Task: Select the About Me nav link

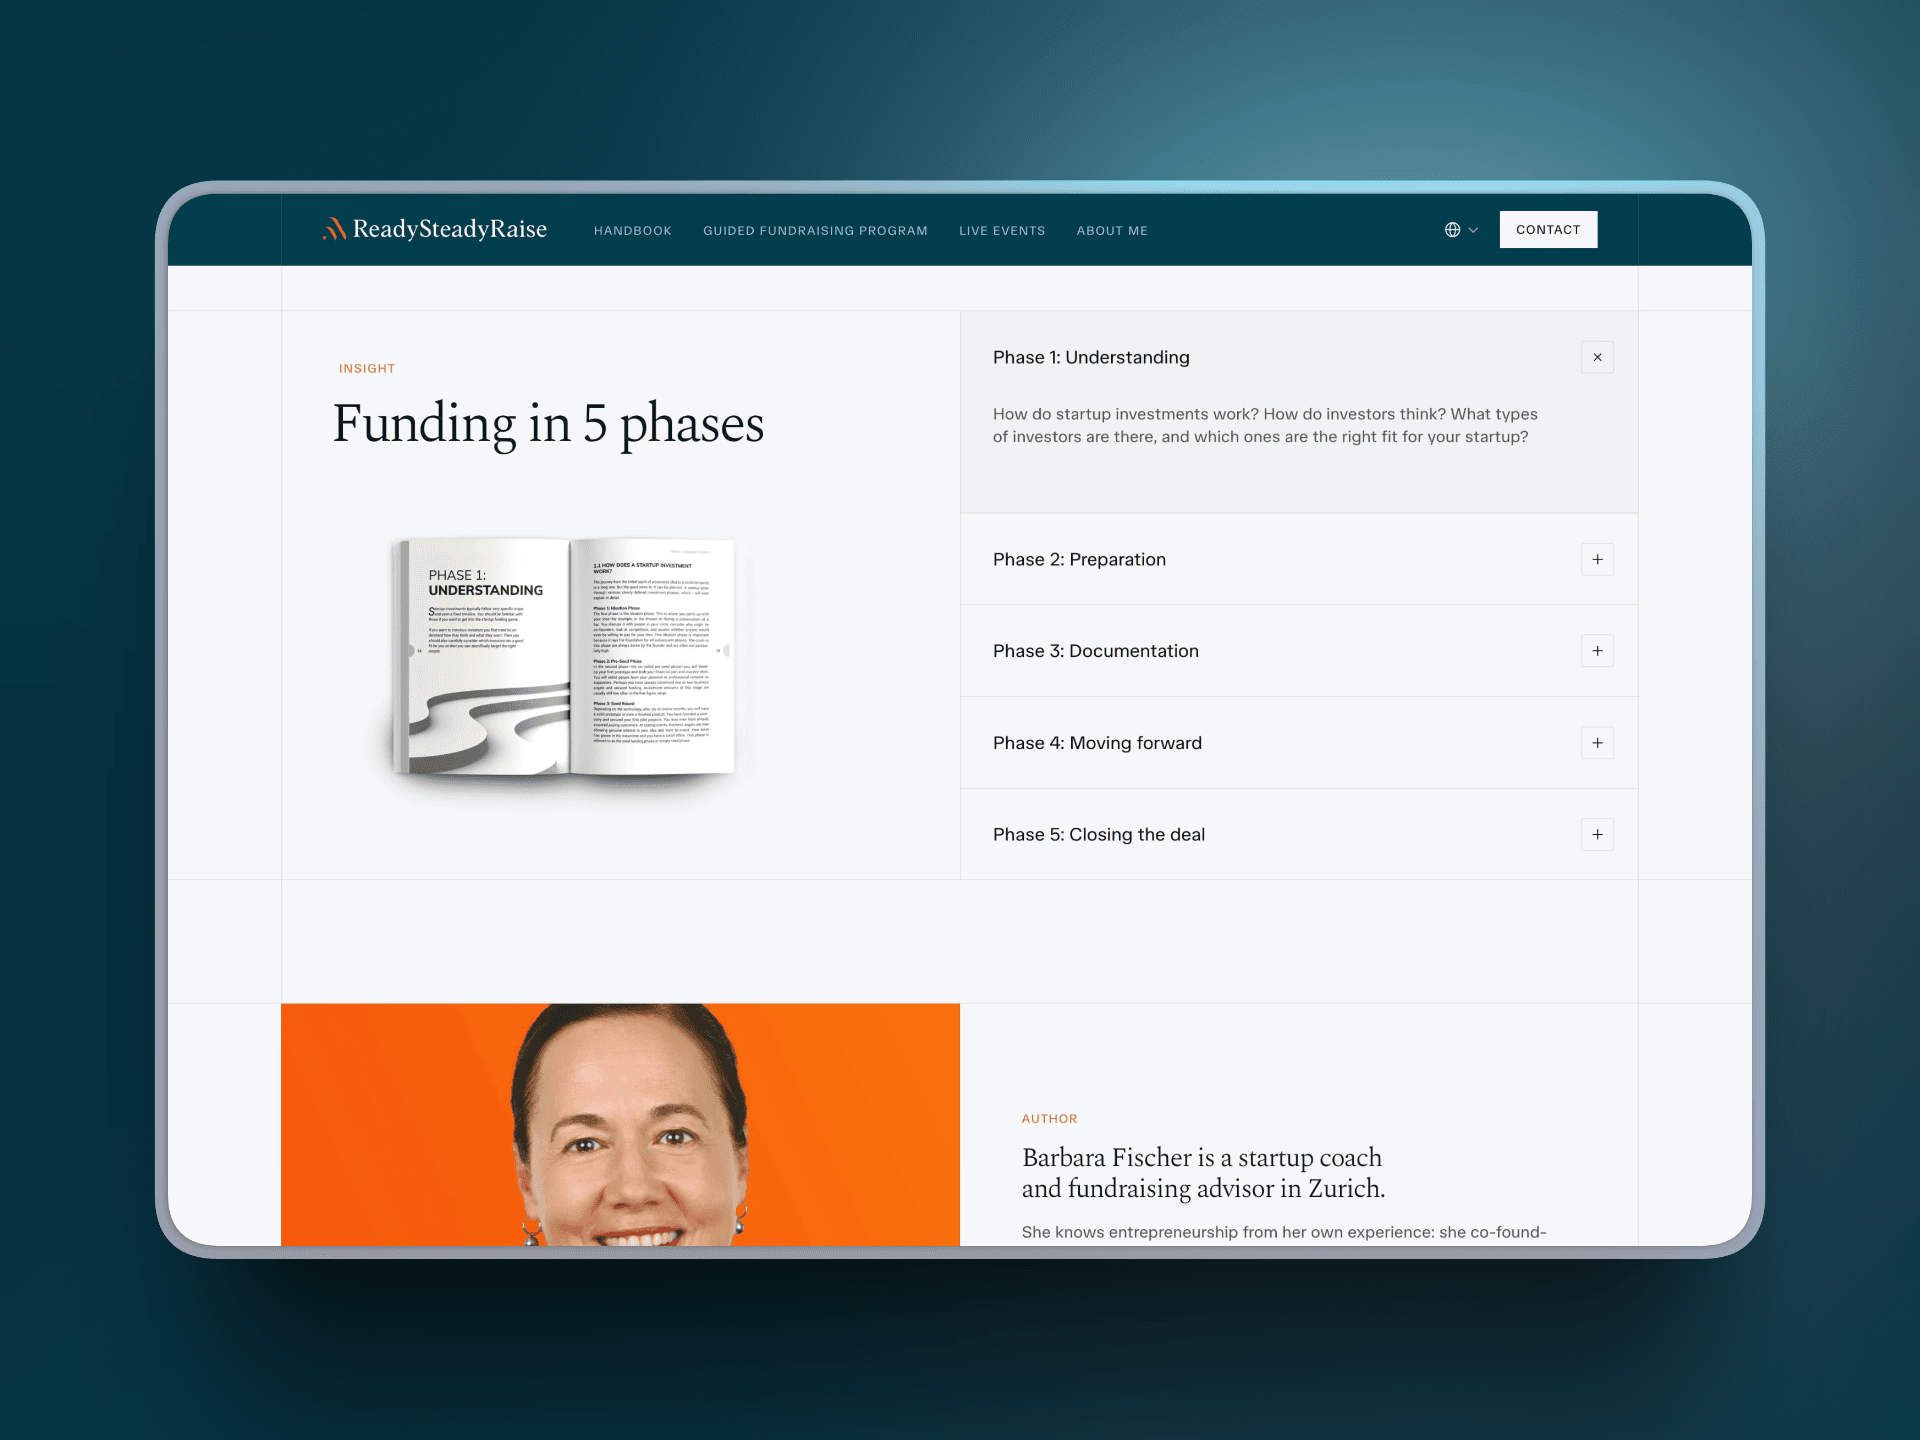Action: (1112, 231)
